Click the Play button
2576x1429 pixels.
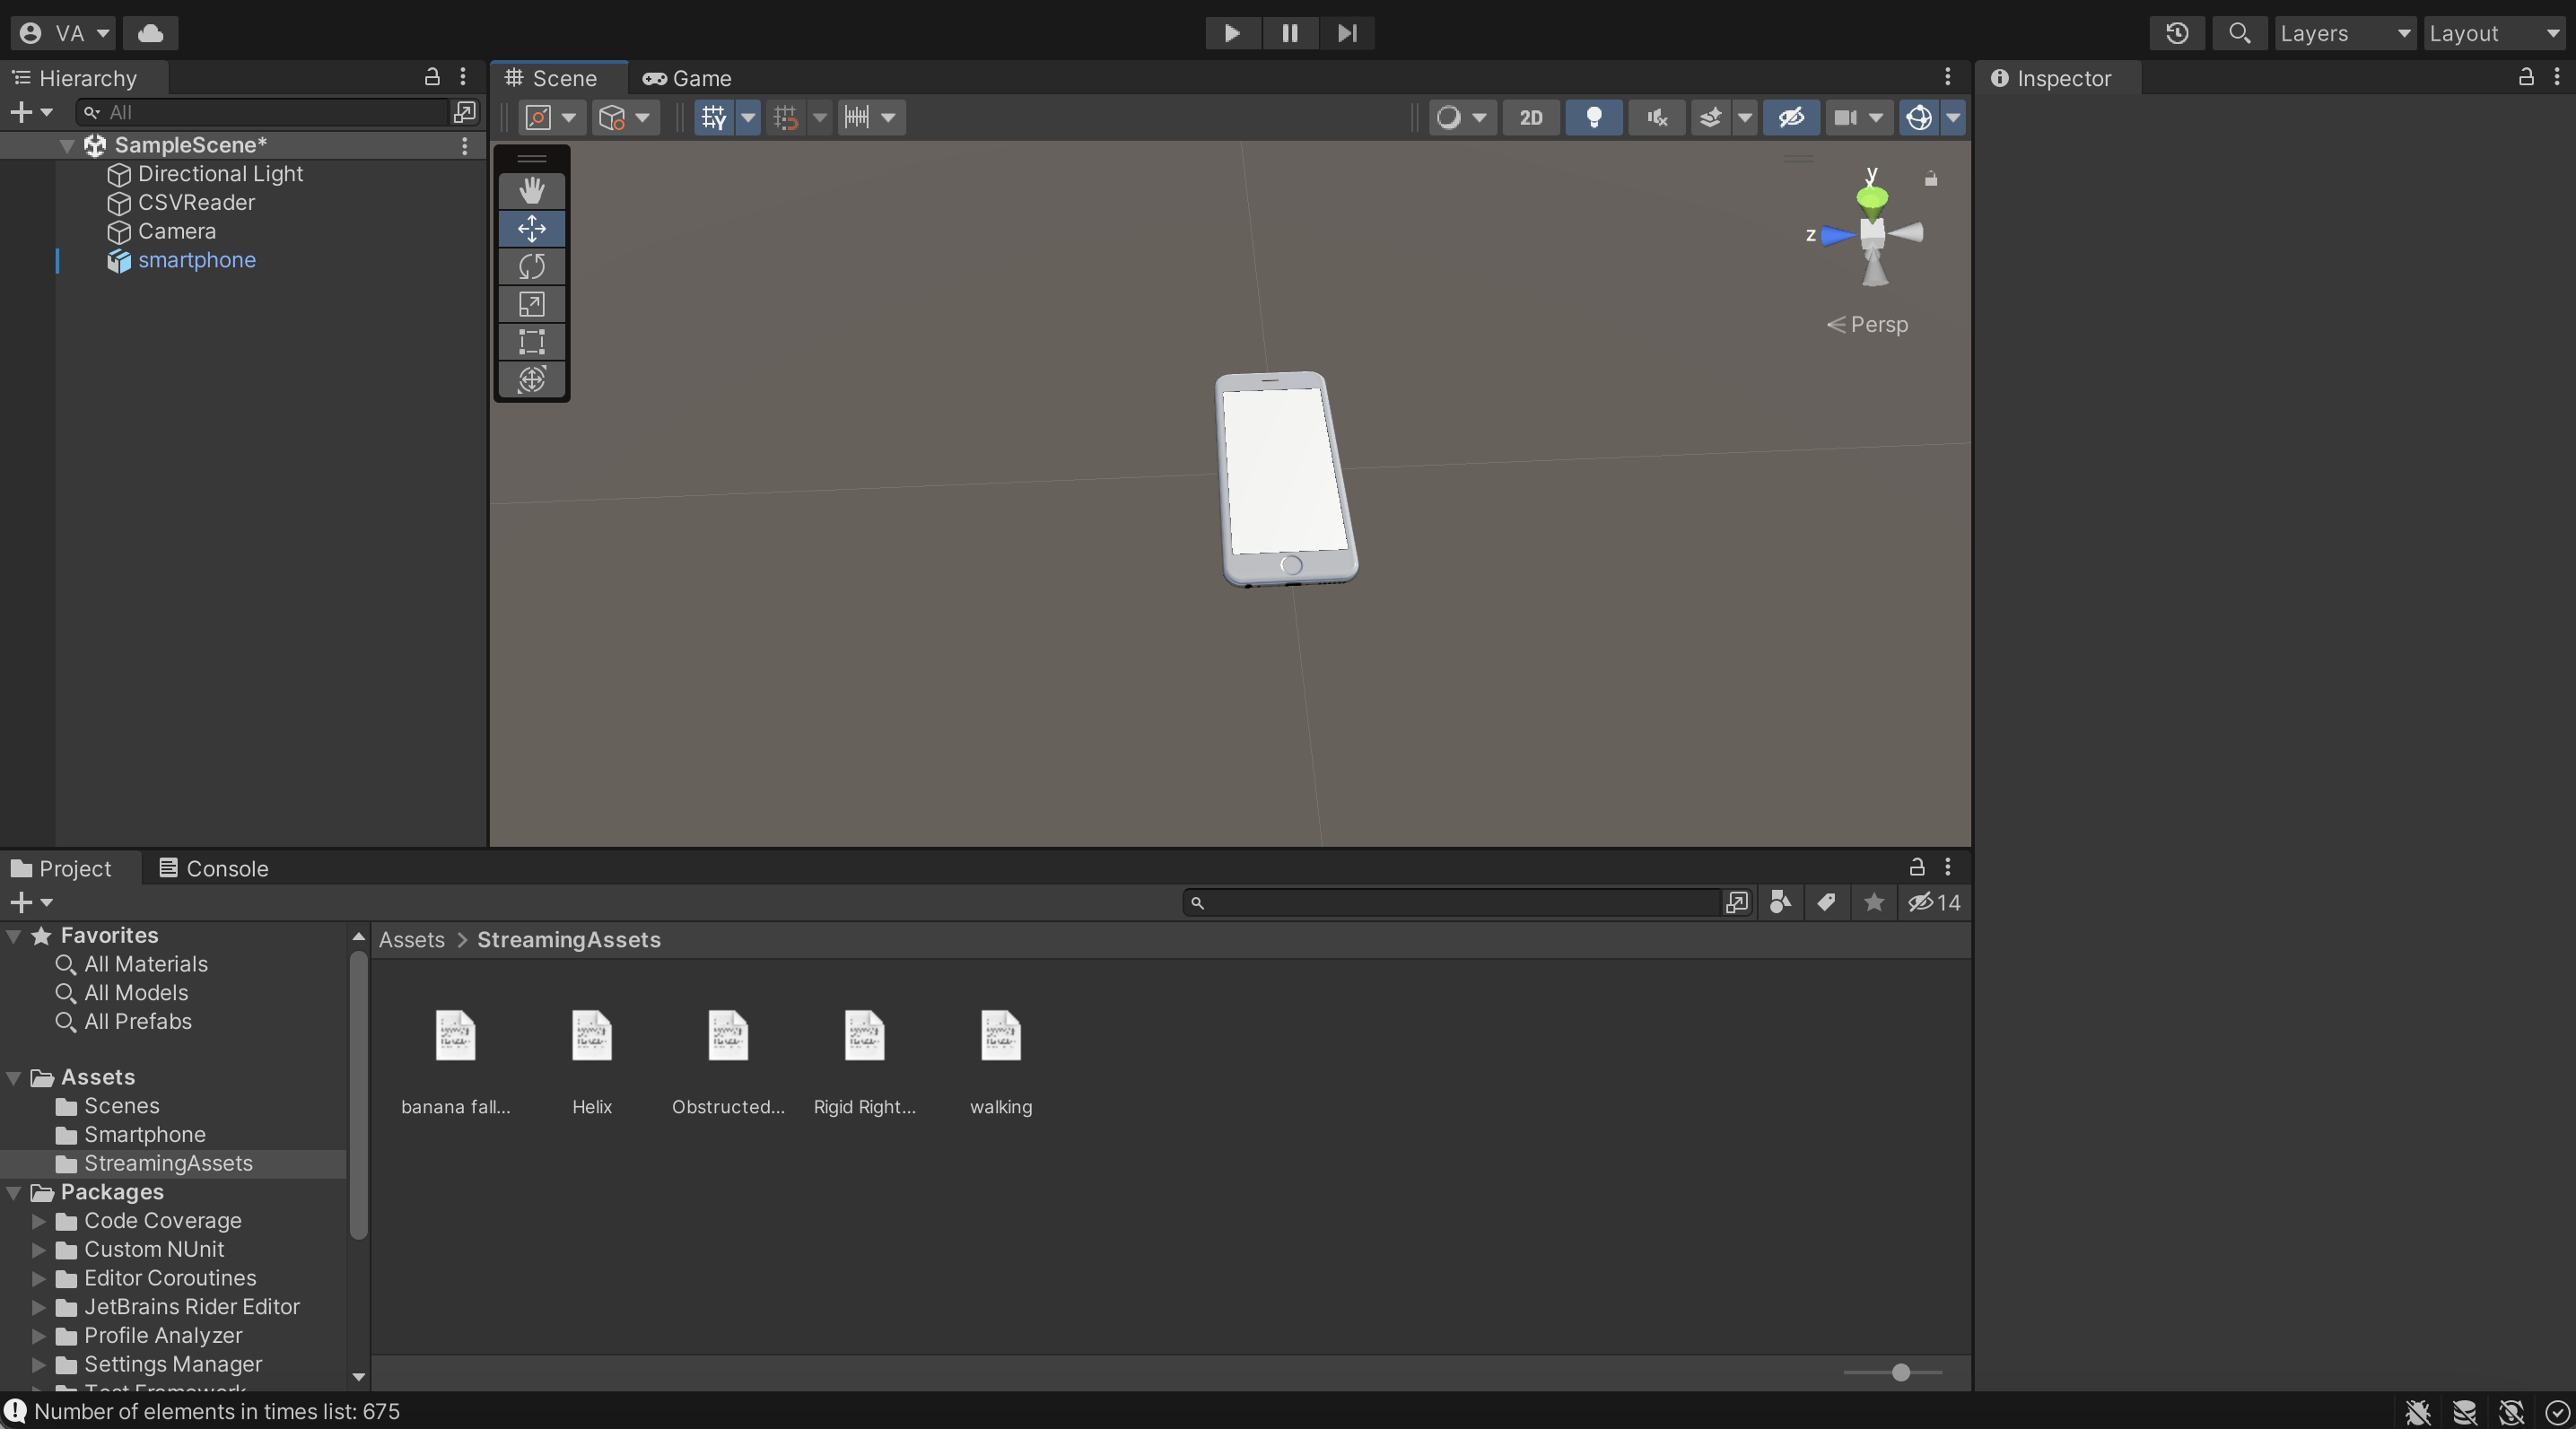(1231, 33)
